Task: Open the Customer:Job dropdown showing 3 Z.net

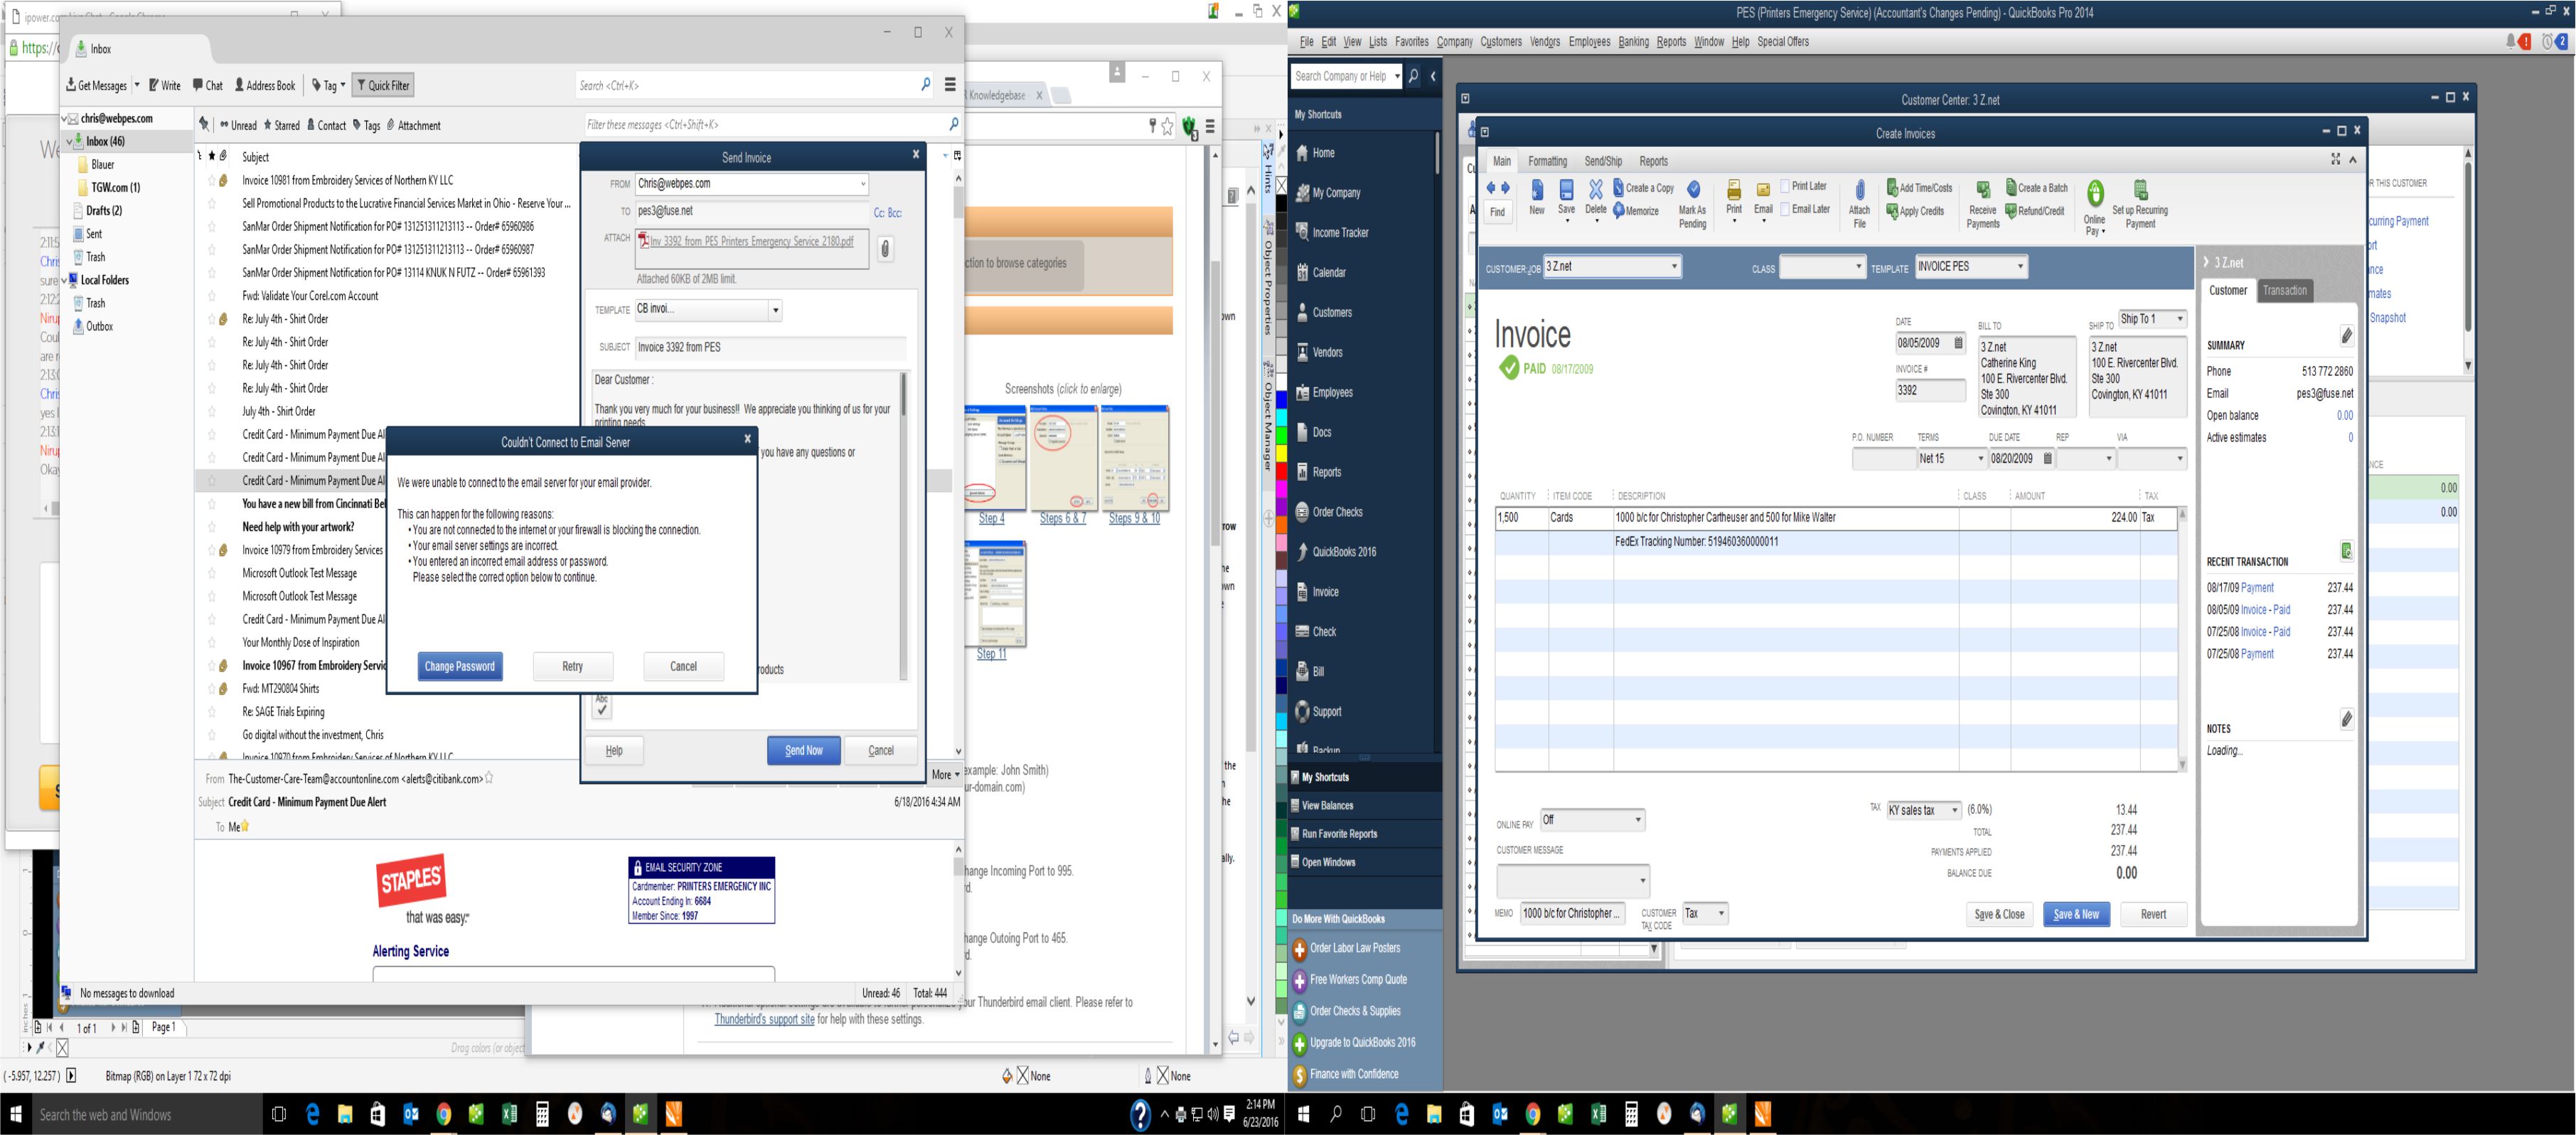Action: coord(1674,267)
